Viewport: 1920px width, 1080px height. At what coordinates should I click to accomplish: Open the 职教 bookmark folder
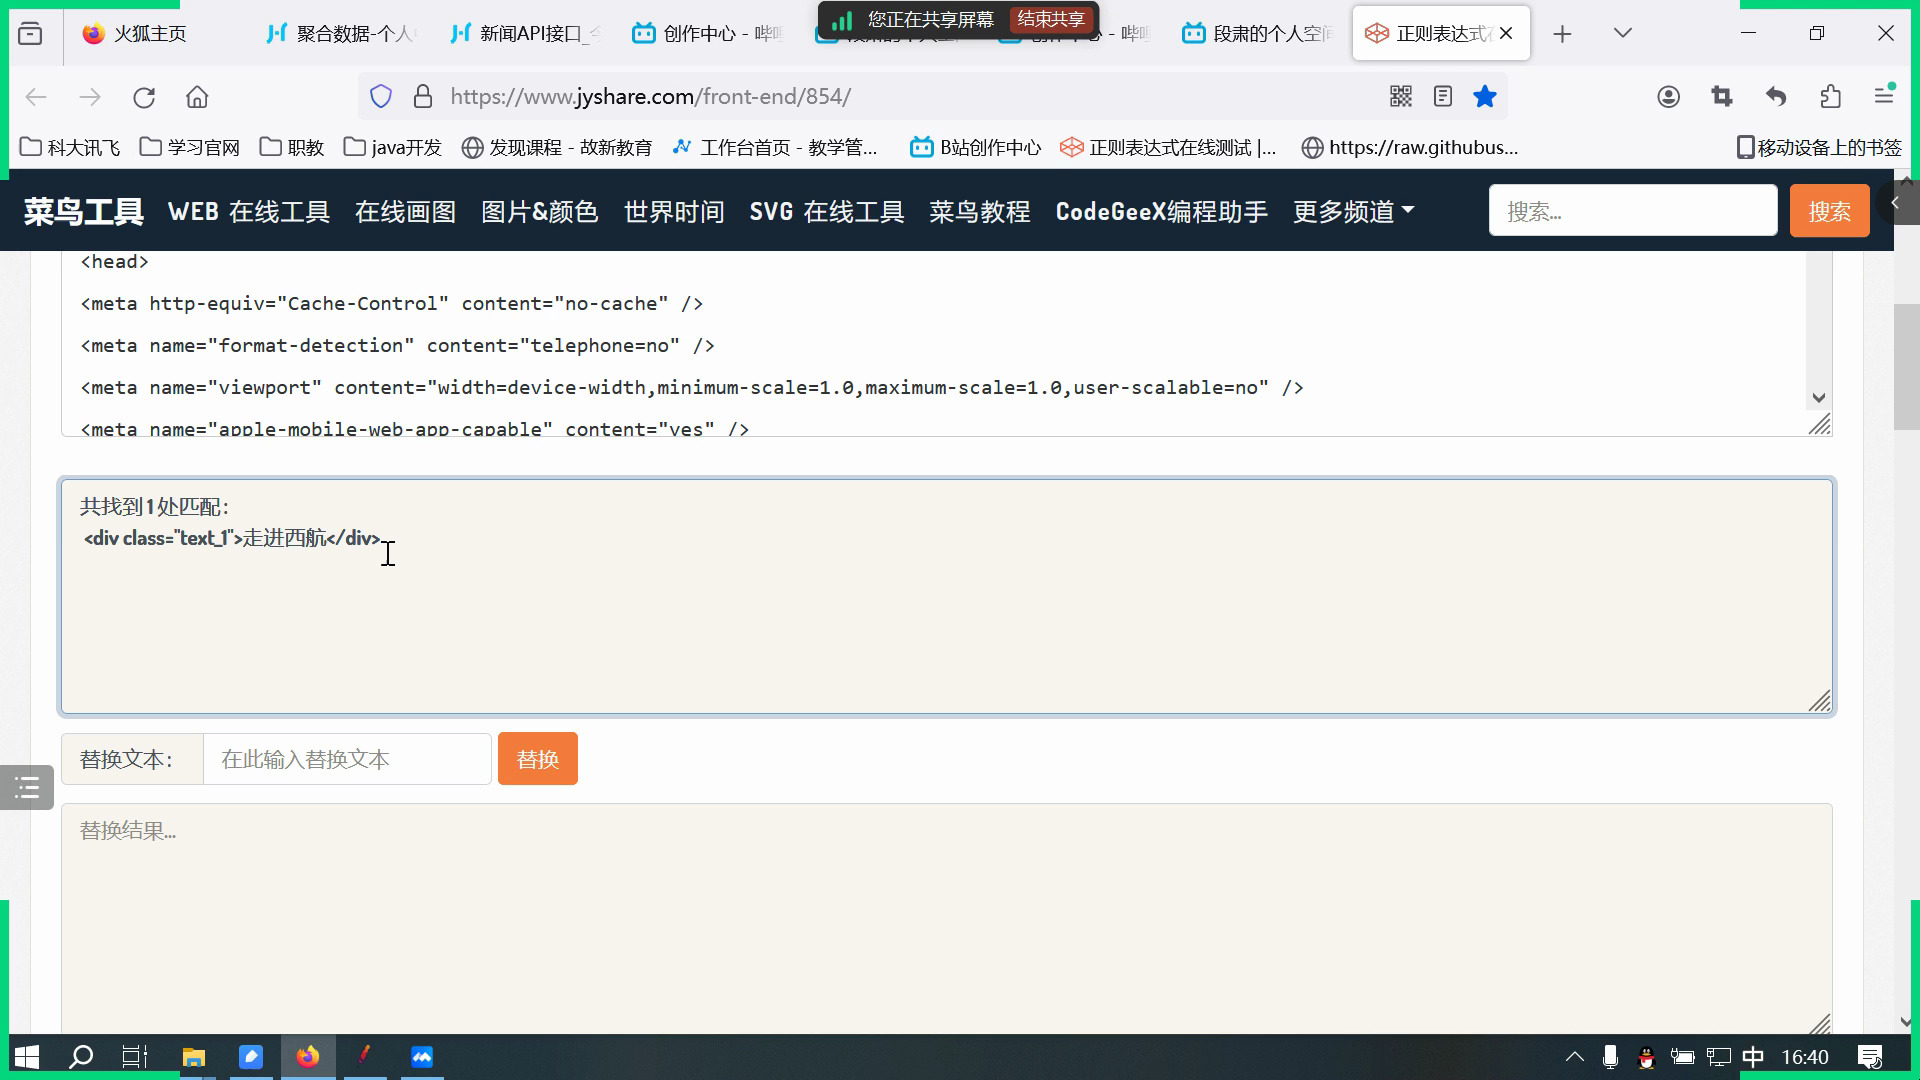292,148
